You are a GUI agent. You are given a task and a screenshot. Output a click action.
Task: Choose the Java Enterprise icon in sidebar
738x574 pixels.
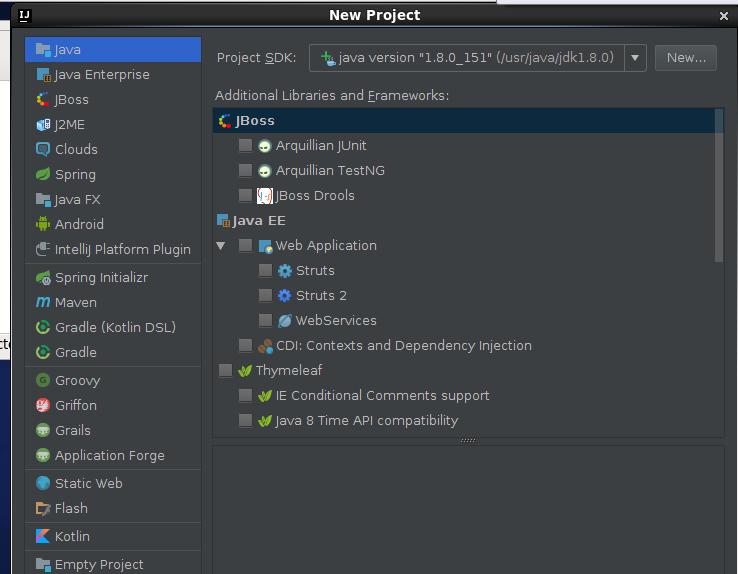(43, 74)
